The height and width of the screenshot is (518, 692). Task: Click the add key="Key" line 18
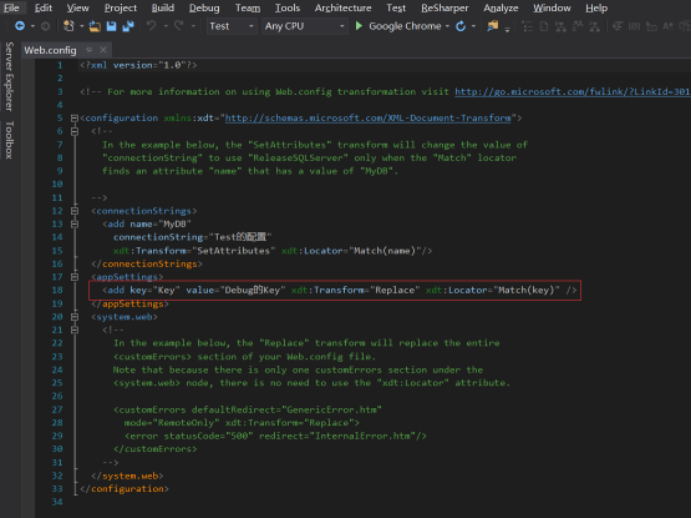click(340, 290)
